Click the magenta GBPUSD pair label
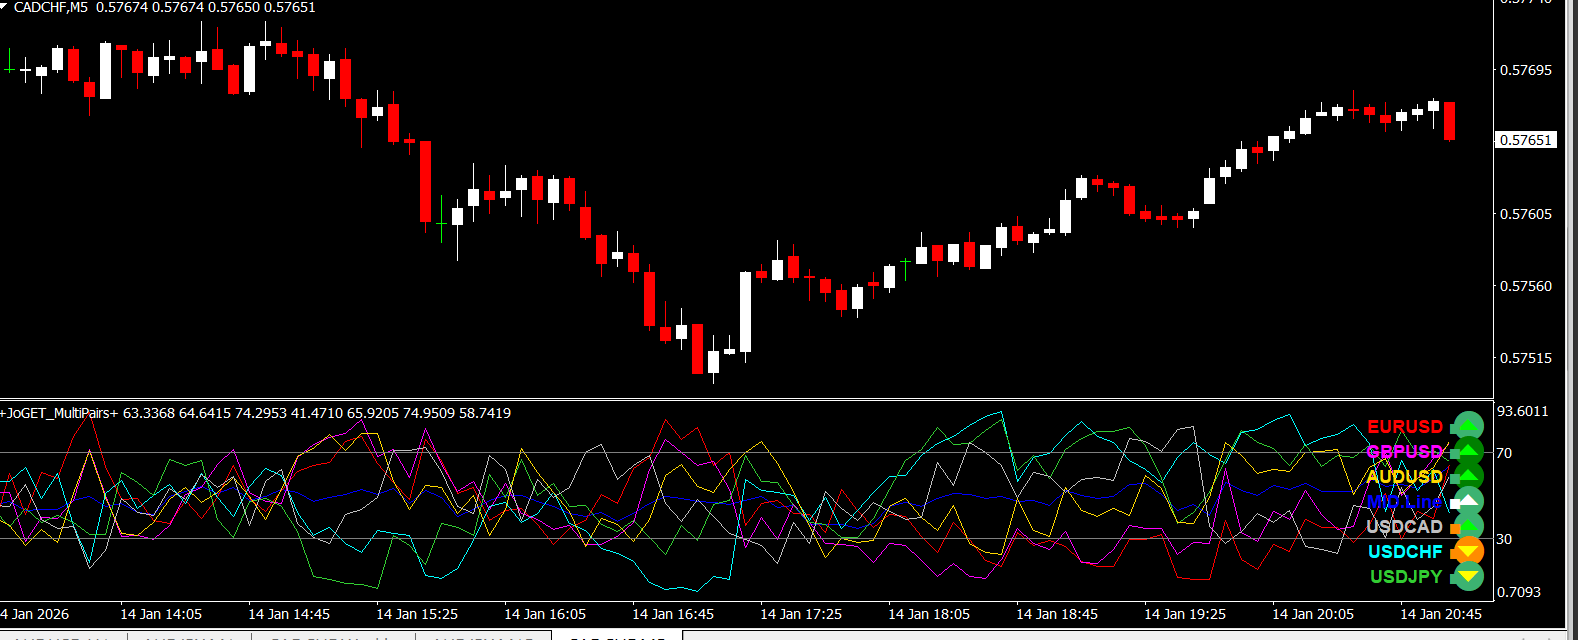Screen dimensions: 1578x640 (1405, 452)
